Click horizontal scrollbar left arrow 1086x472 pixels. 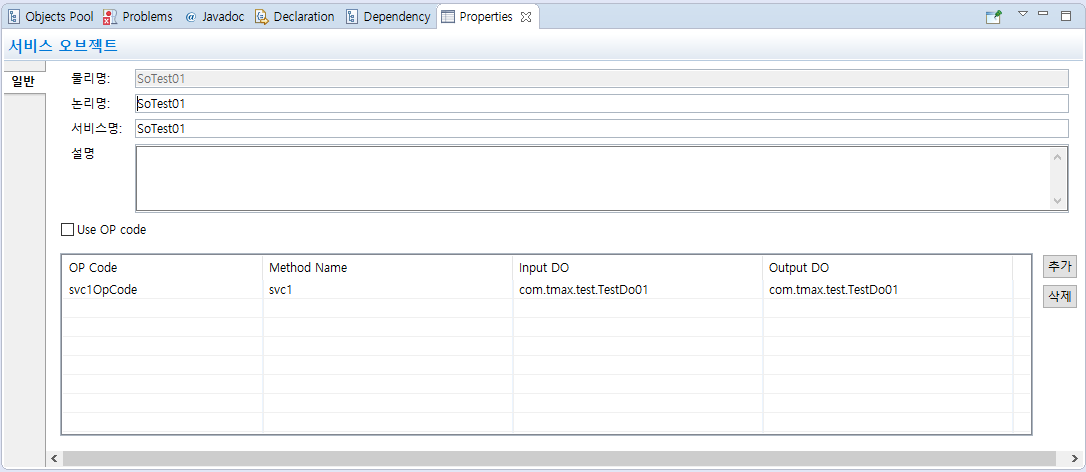53,458
